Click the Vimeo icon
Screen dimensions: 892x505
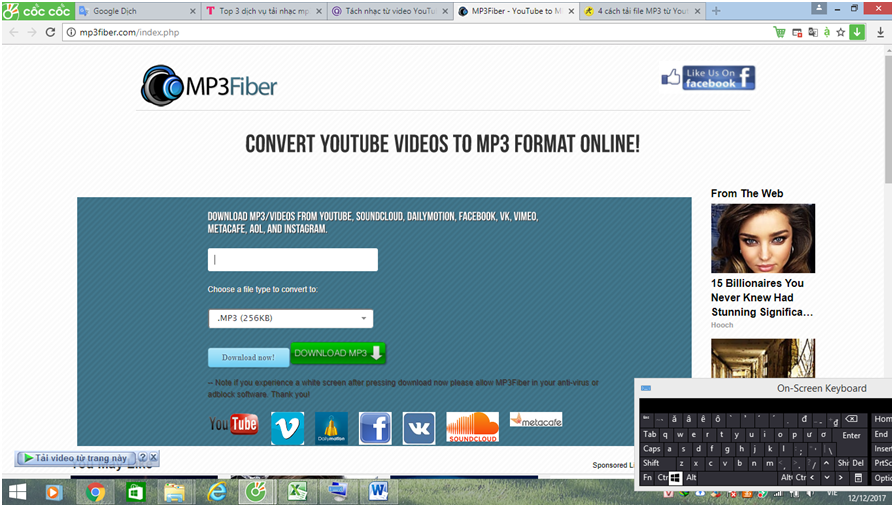click(x=287, y=428)
